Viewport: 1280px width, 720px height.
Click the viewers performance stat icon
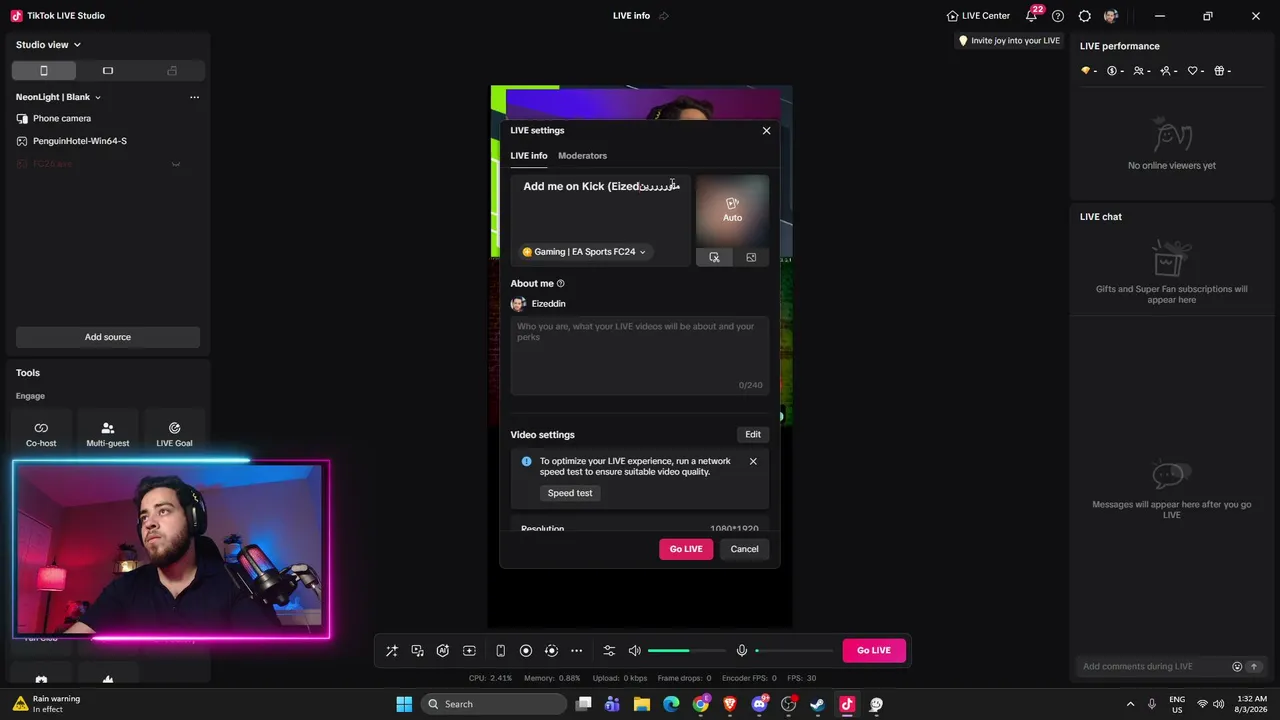[x=1141, y=71]
